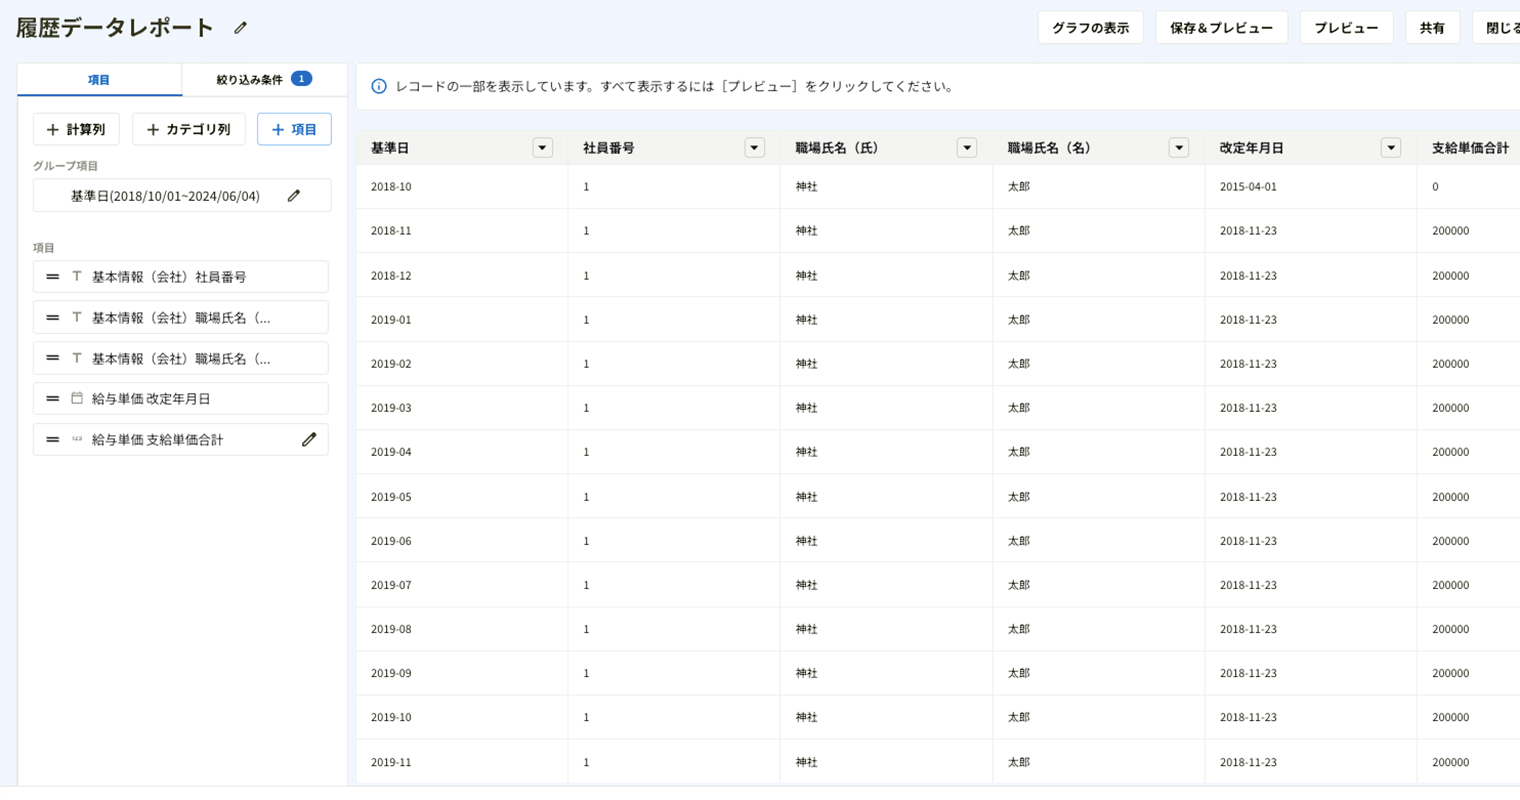Click 太郎 in the 2019-08 row
This screenshot has width=1520, height=800.
[x=1018, y=629]
